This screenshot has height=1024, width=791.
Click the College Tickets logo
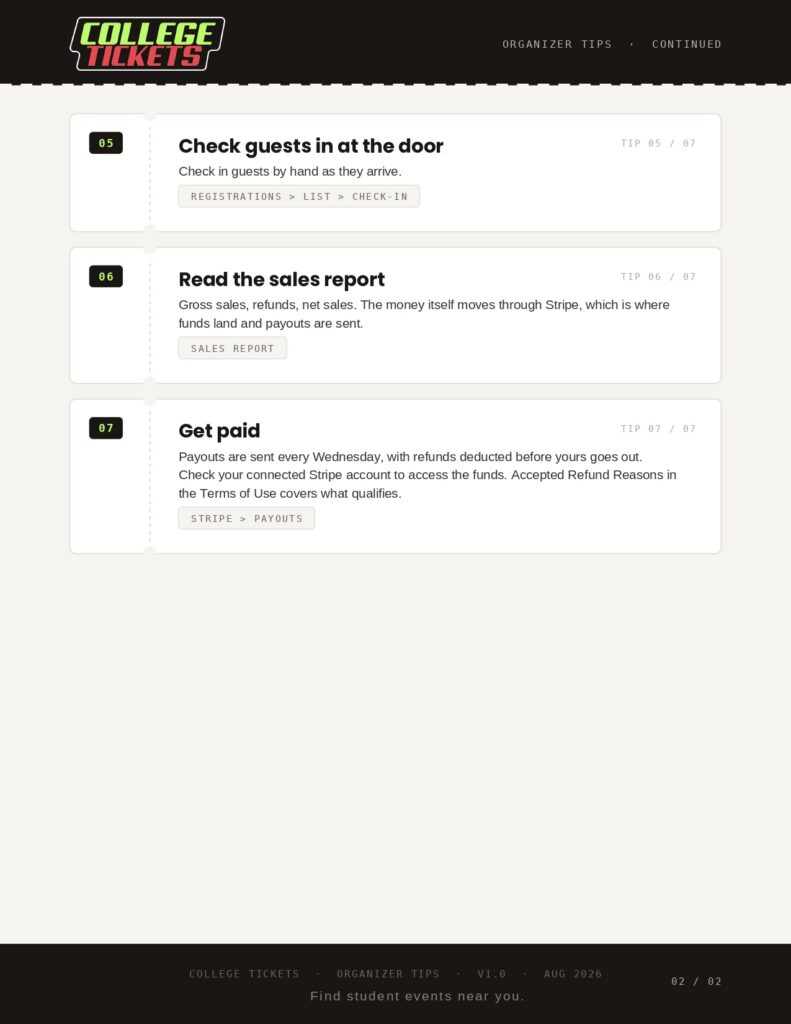pos(147,44)
